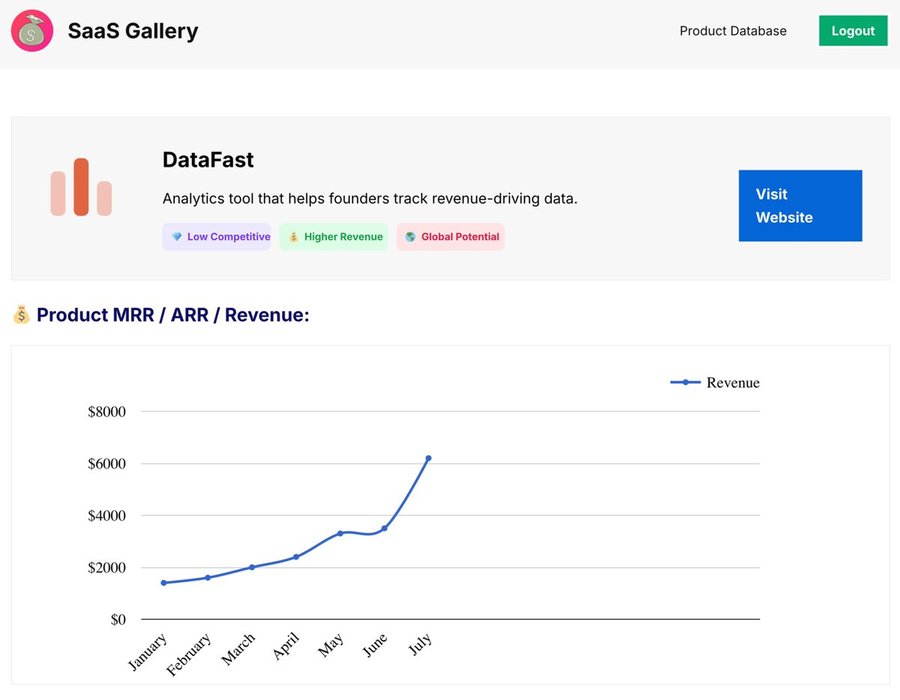This screenshot has width=900, height=700.
Task: Select the Higher Revenue tag label
Action: pyautogui.click(x=343, y=237)
